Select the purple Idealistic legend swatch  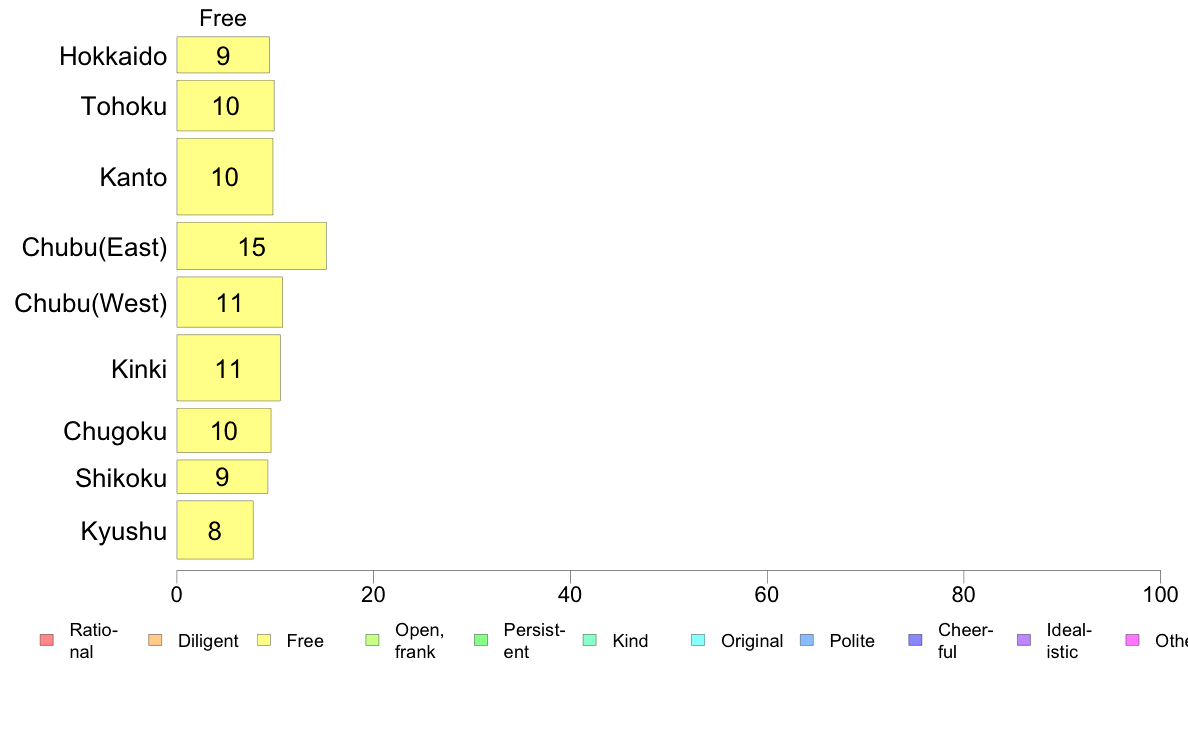(x=1024, y=640)
